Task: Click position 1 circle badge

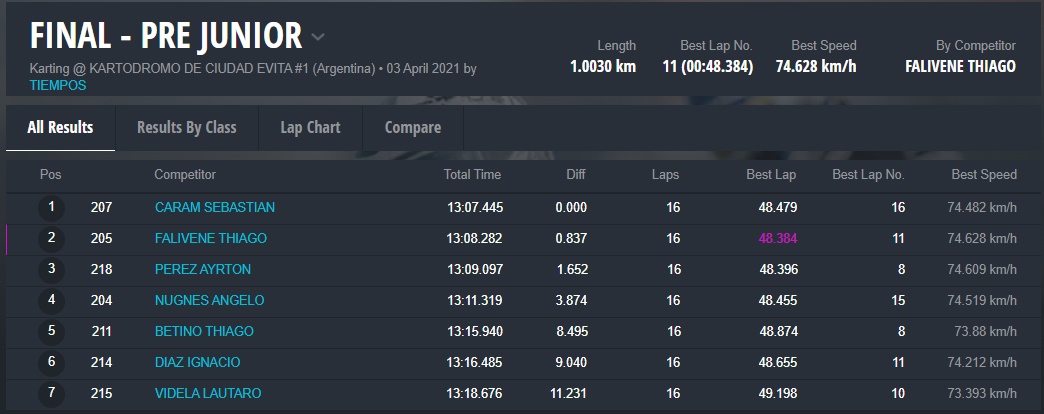Action: 51,208
